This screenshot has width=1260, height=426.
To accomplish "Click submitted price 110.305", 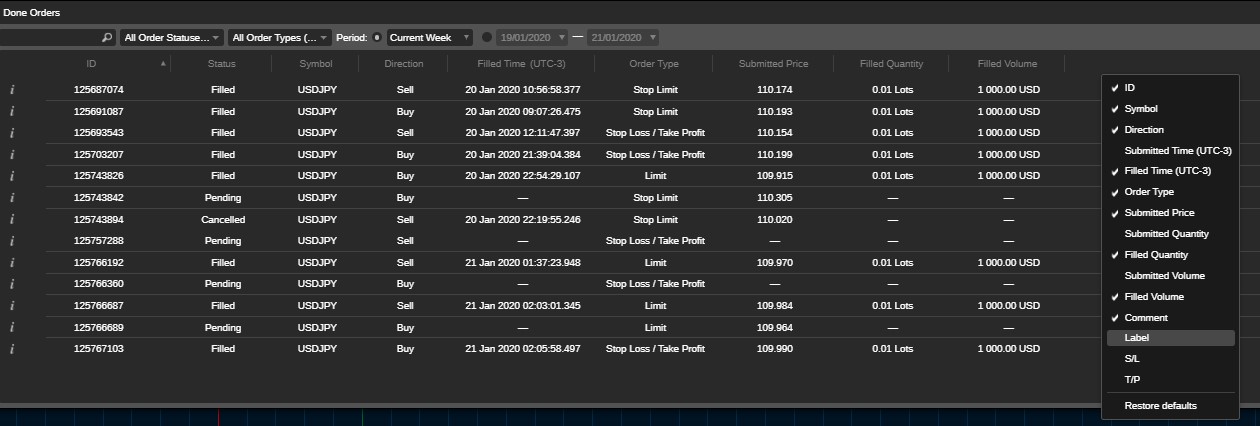I will [x=775, y=198].
